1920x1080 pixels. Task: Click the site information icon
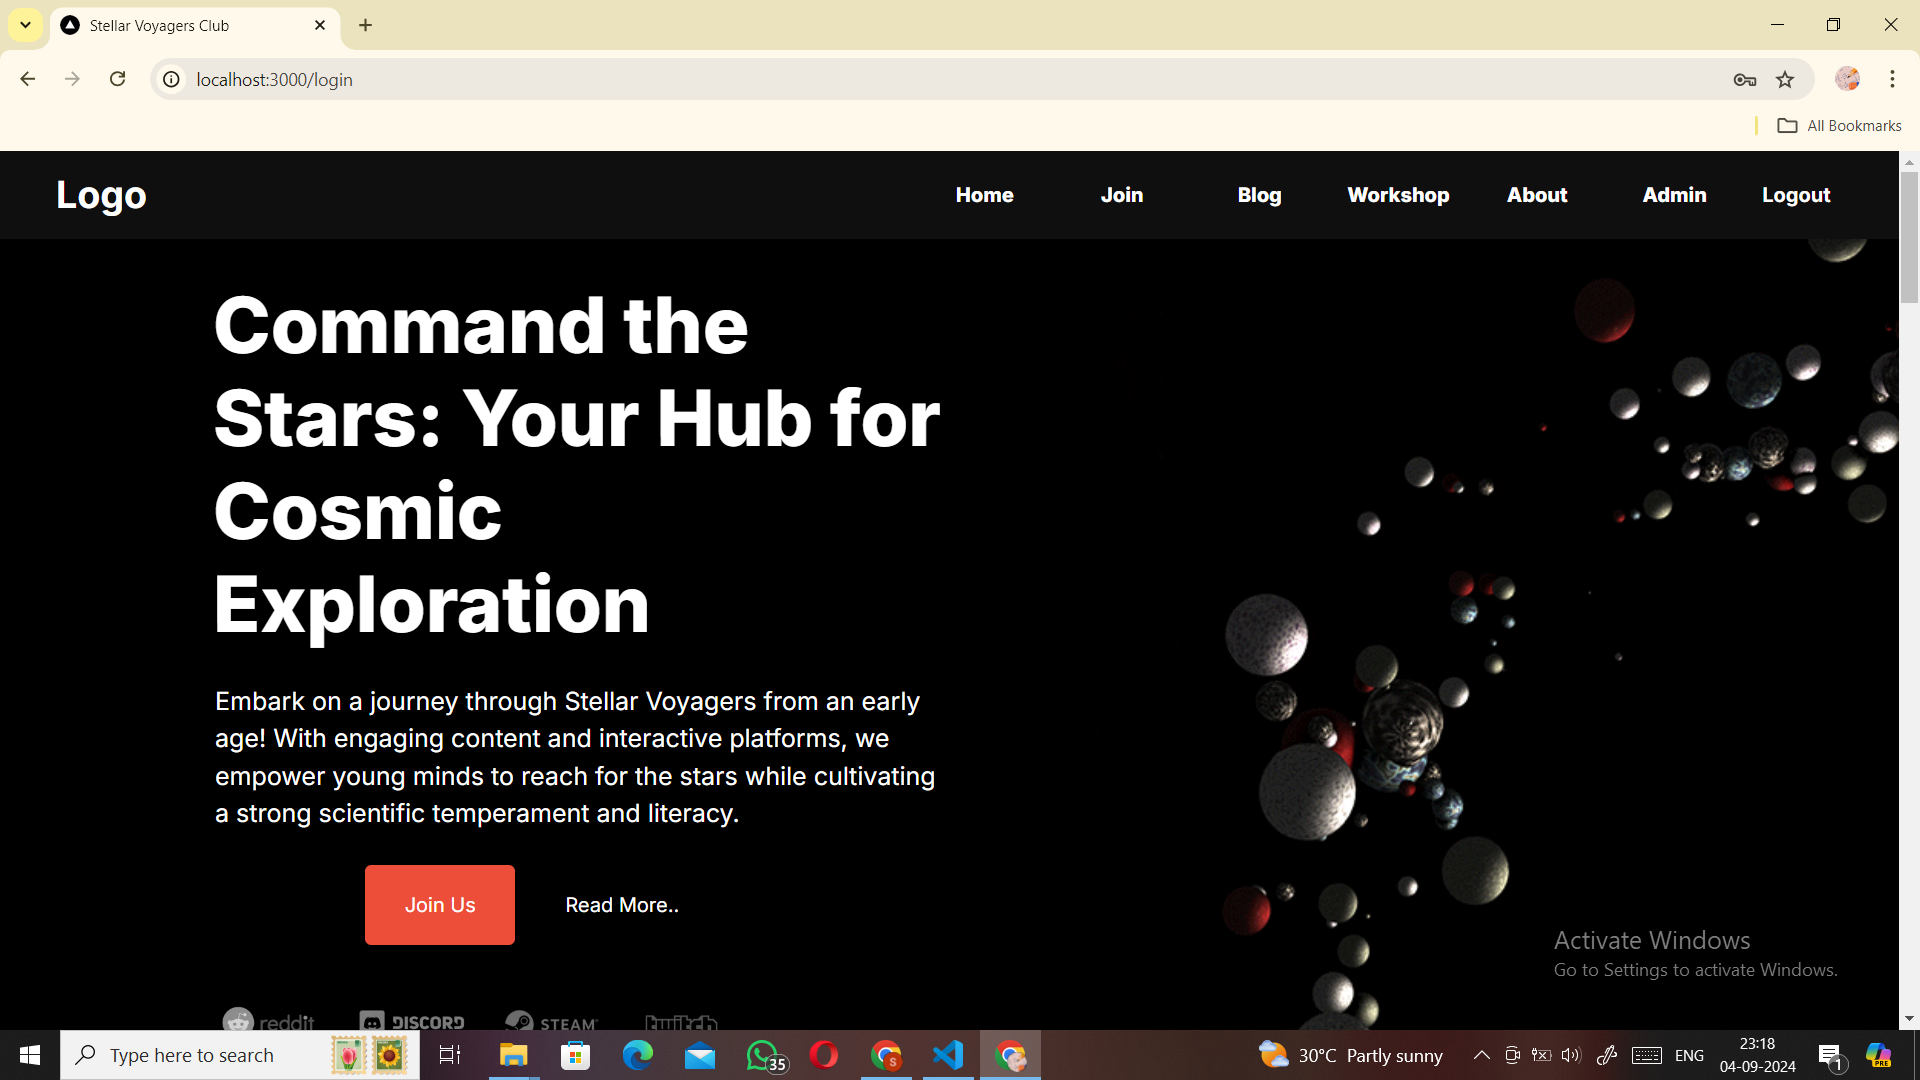(x=172, y=80)
